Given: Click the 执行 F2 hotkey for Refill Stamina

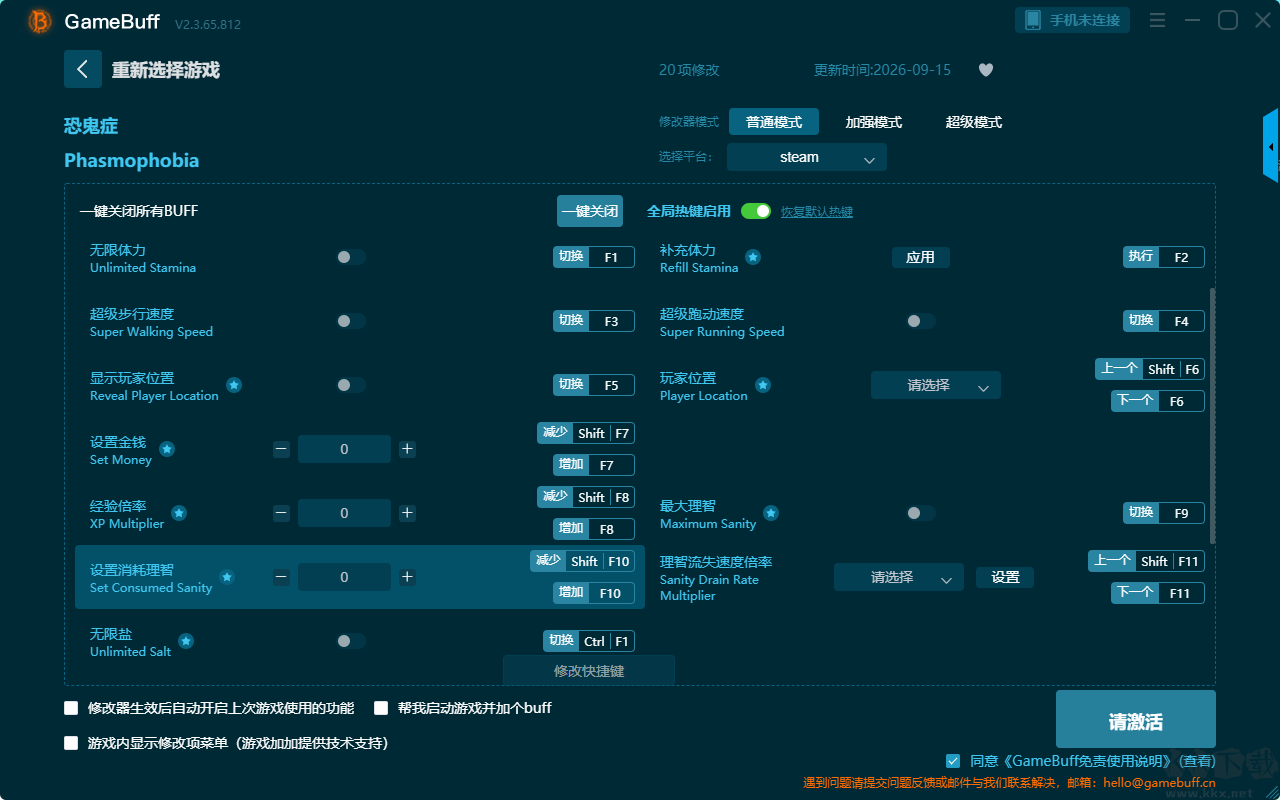Looking at the screenshot, I should click(1164, 257).
